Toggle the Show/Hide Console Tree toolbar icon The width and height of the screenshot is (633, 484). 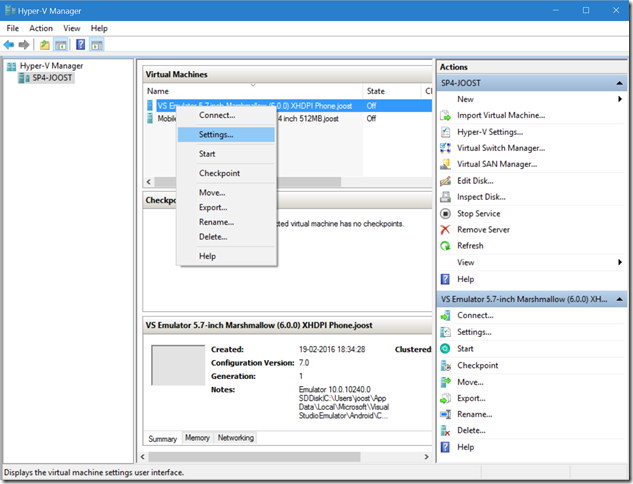(61, 45)
